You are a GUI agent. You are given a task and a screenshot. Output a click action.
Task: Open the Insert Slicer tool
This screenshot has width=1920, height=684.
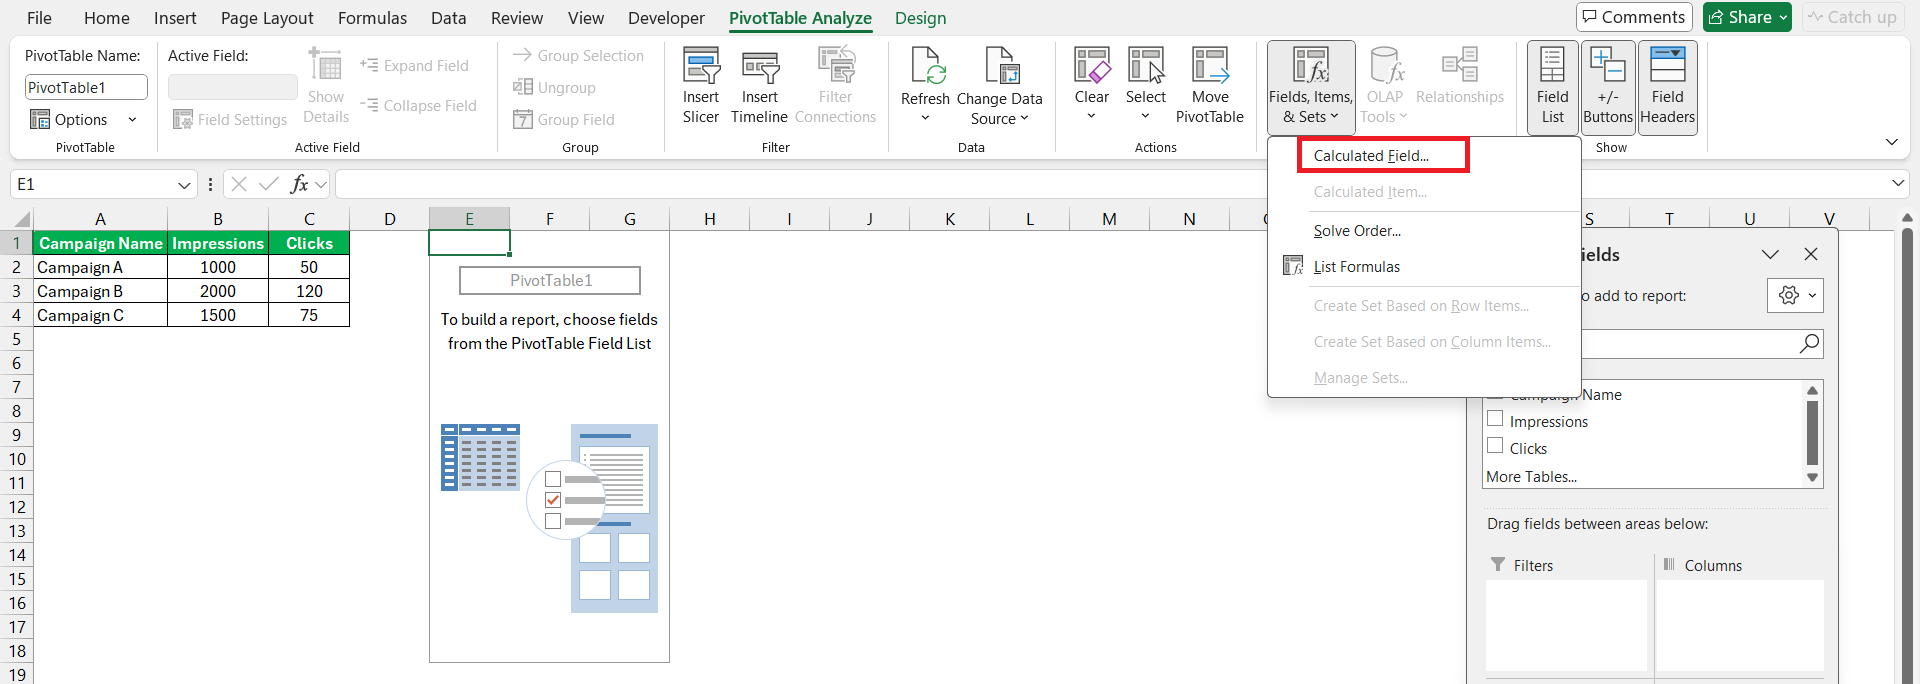click(700, 86)
